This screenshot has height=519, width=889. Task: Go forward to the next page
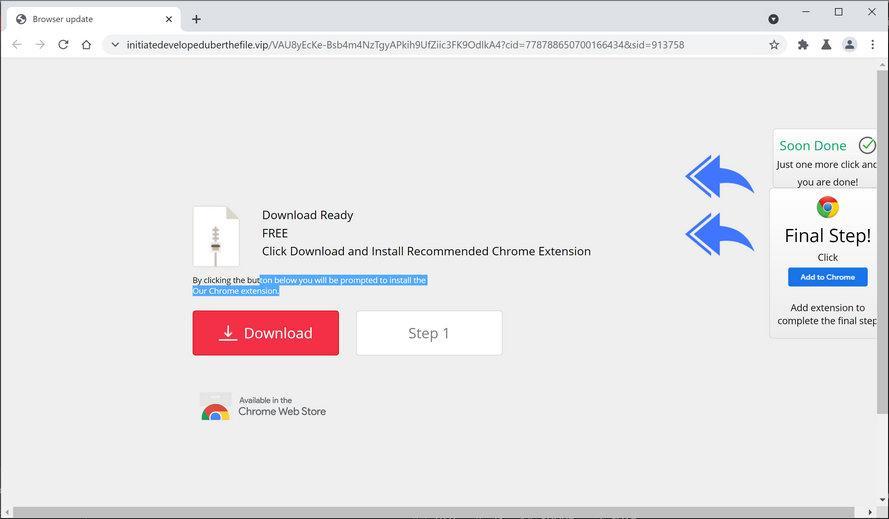tap(40, 45)
